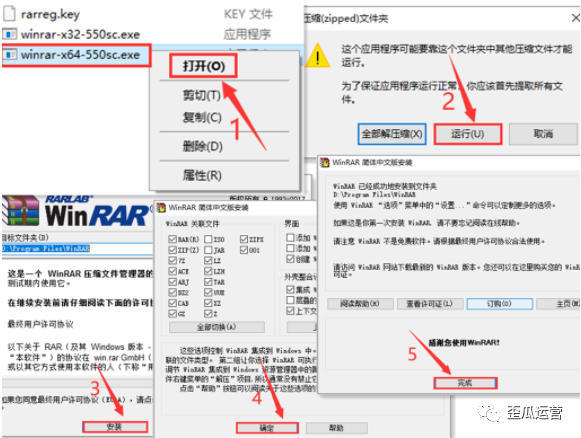Click the 阅读帮助 button
This screenshot has height=438, width=581.
pyautogui.click(x=360, y=304)
